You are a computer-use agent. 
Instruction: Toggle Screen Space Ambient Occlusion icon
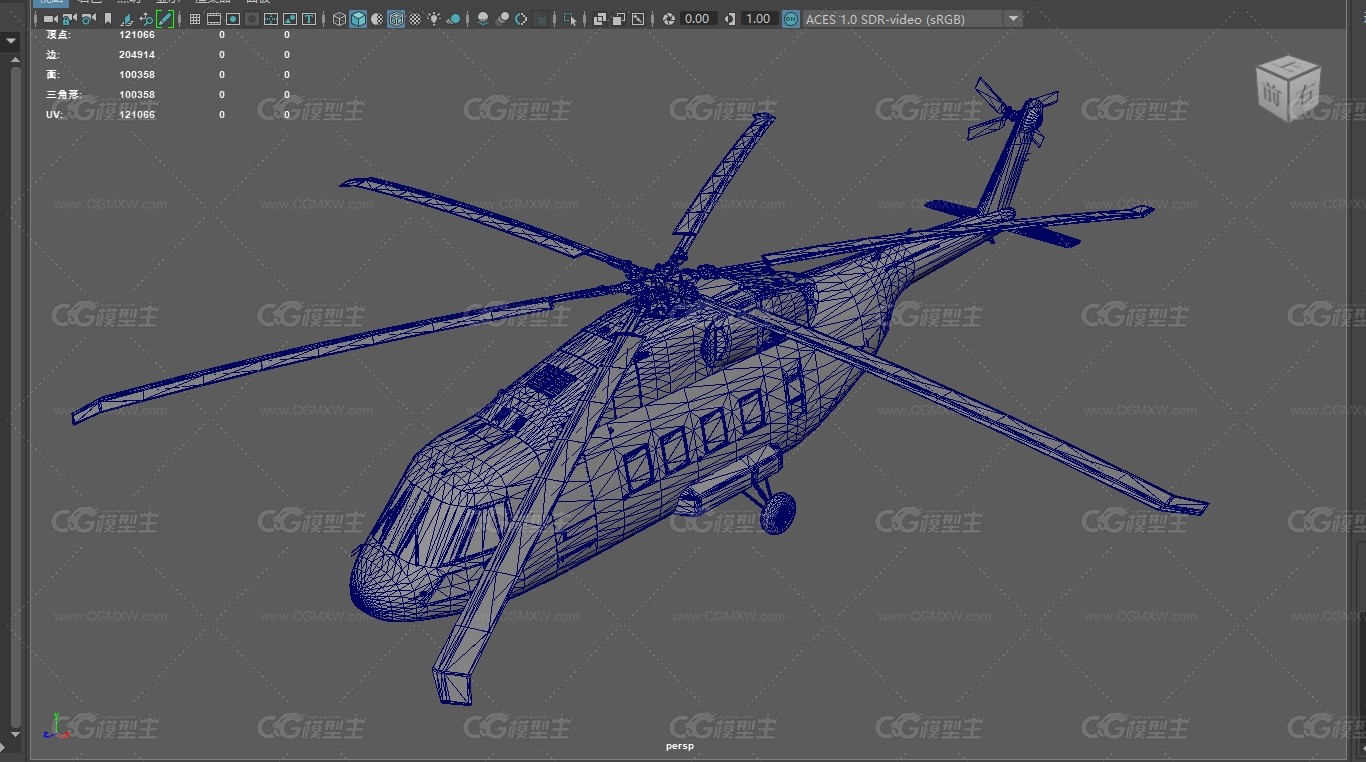(483, 19)
